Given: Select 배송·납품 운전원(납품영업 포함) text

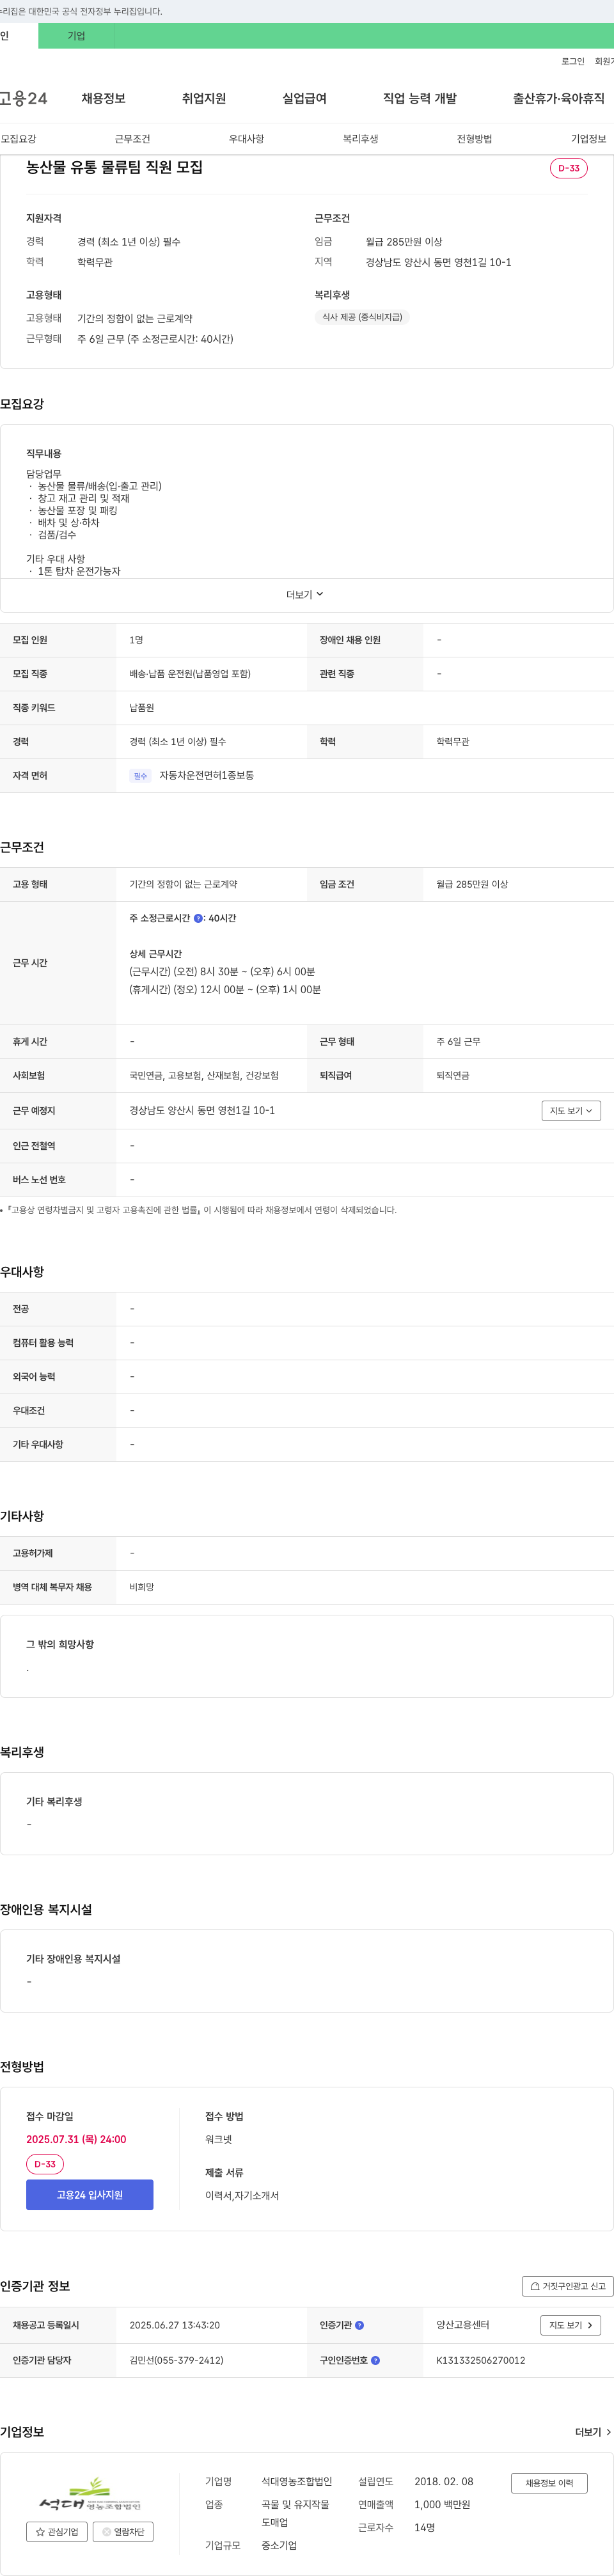Looking at the screenshot, I should point(190,674).
